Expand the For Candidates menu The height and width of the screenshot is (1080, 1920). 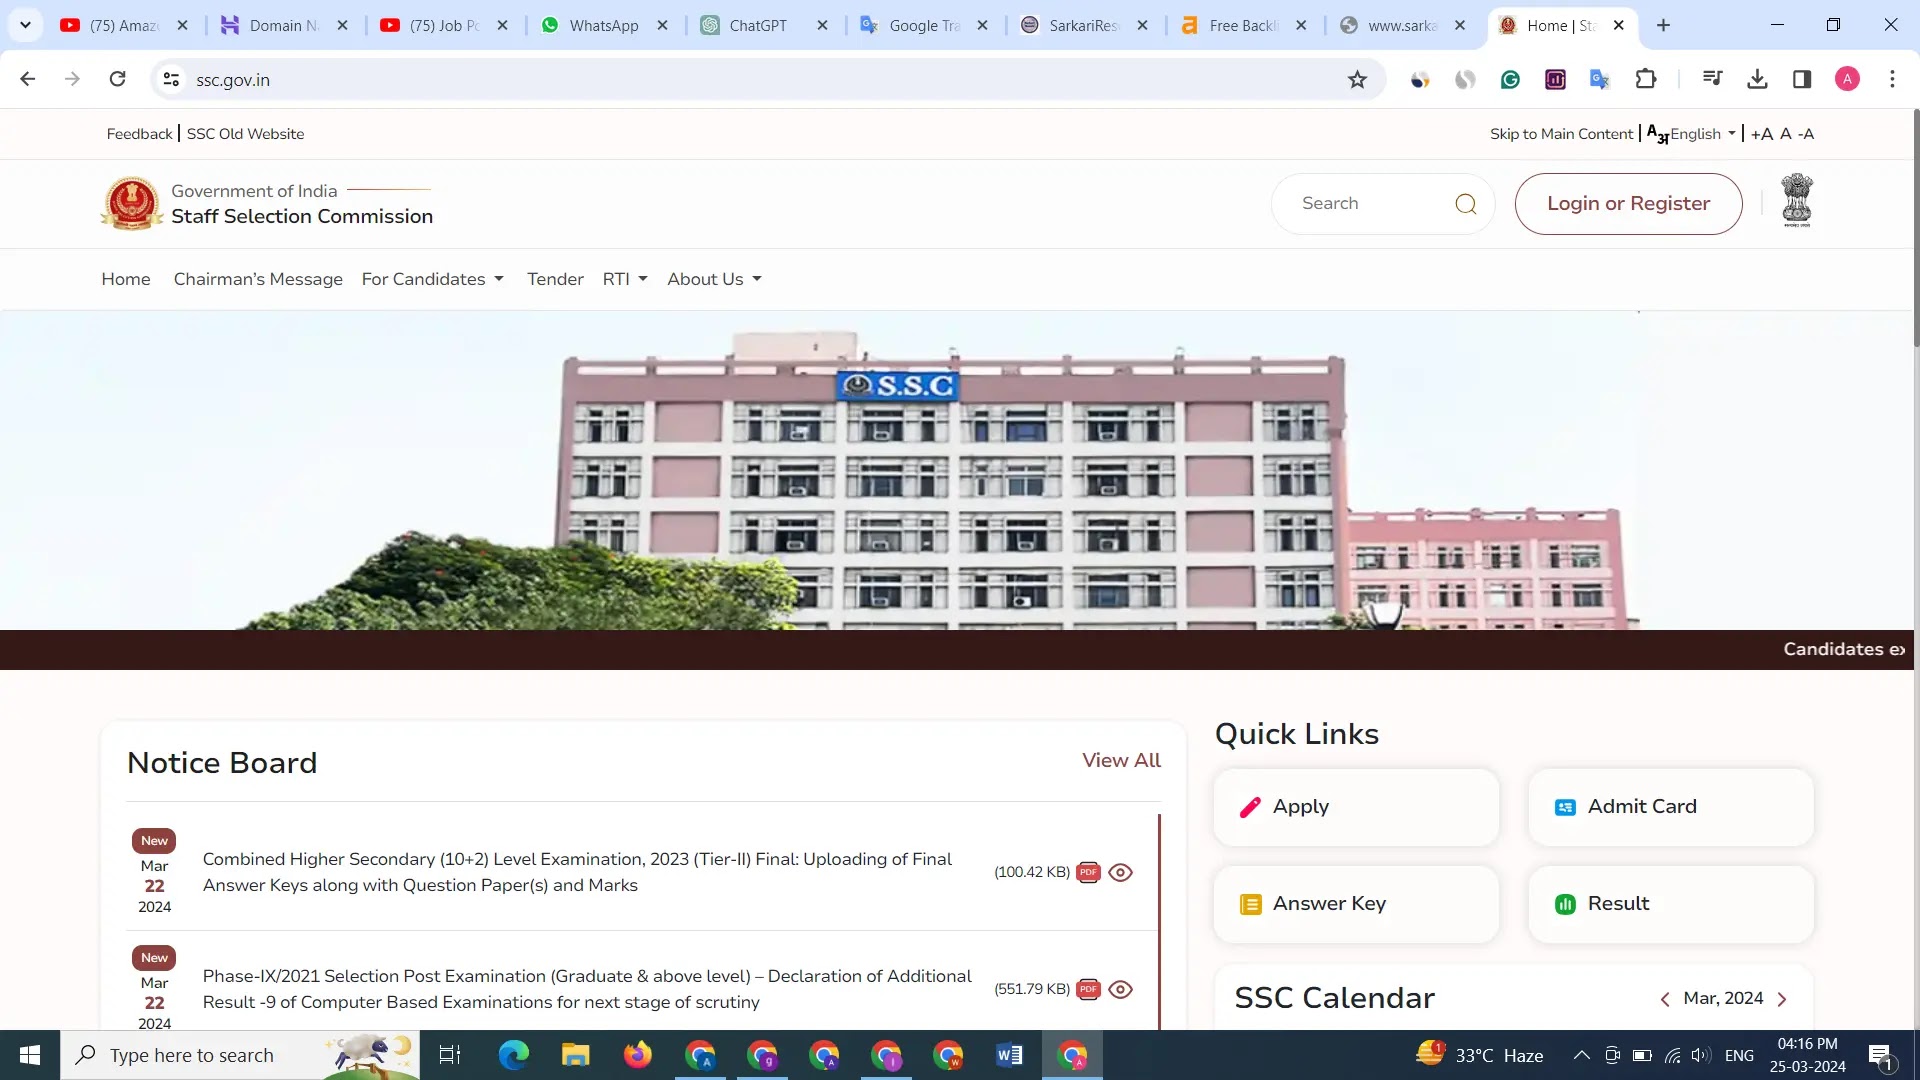432,279
